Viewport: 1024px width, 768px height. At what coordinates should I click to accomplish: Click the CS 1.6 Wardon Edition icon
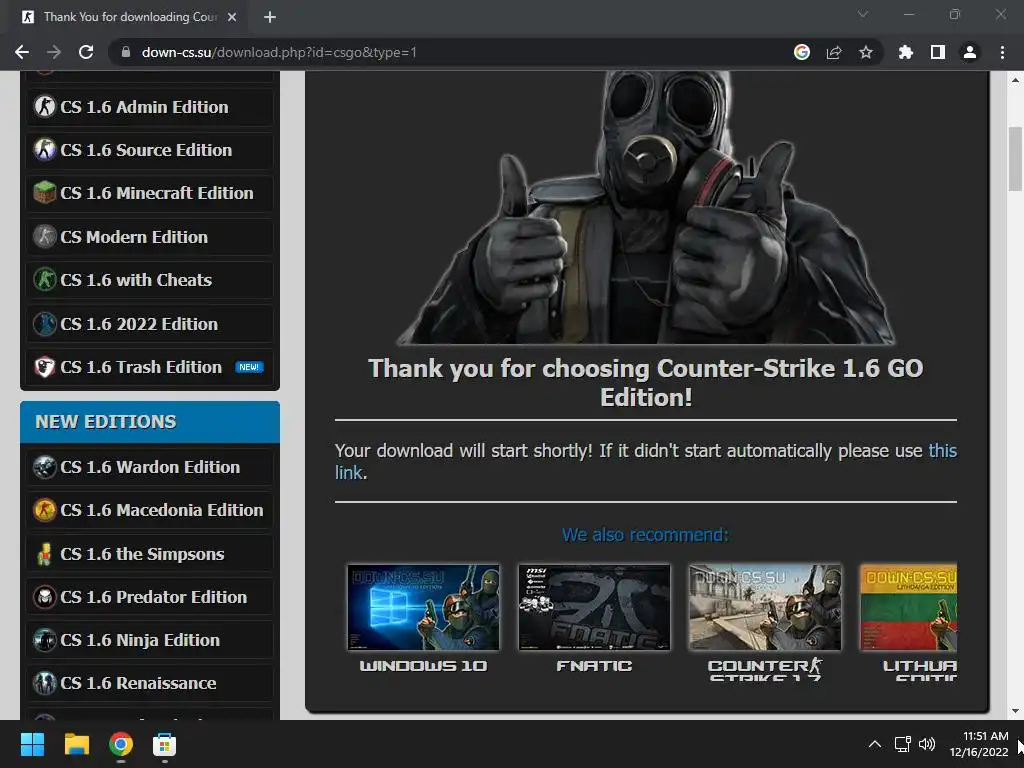pos(44,467)
